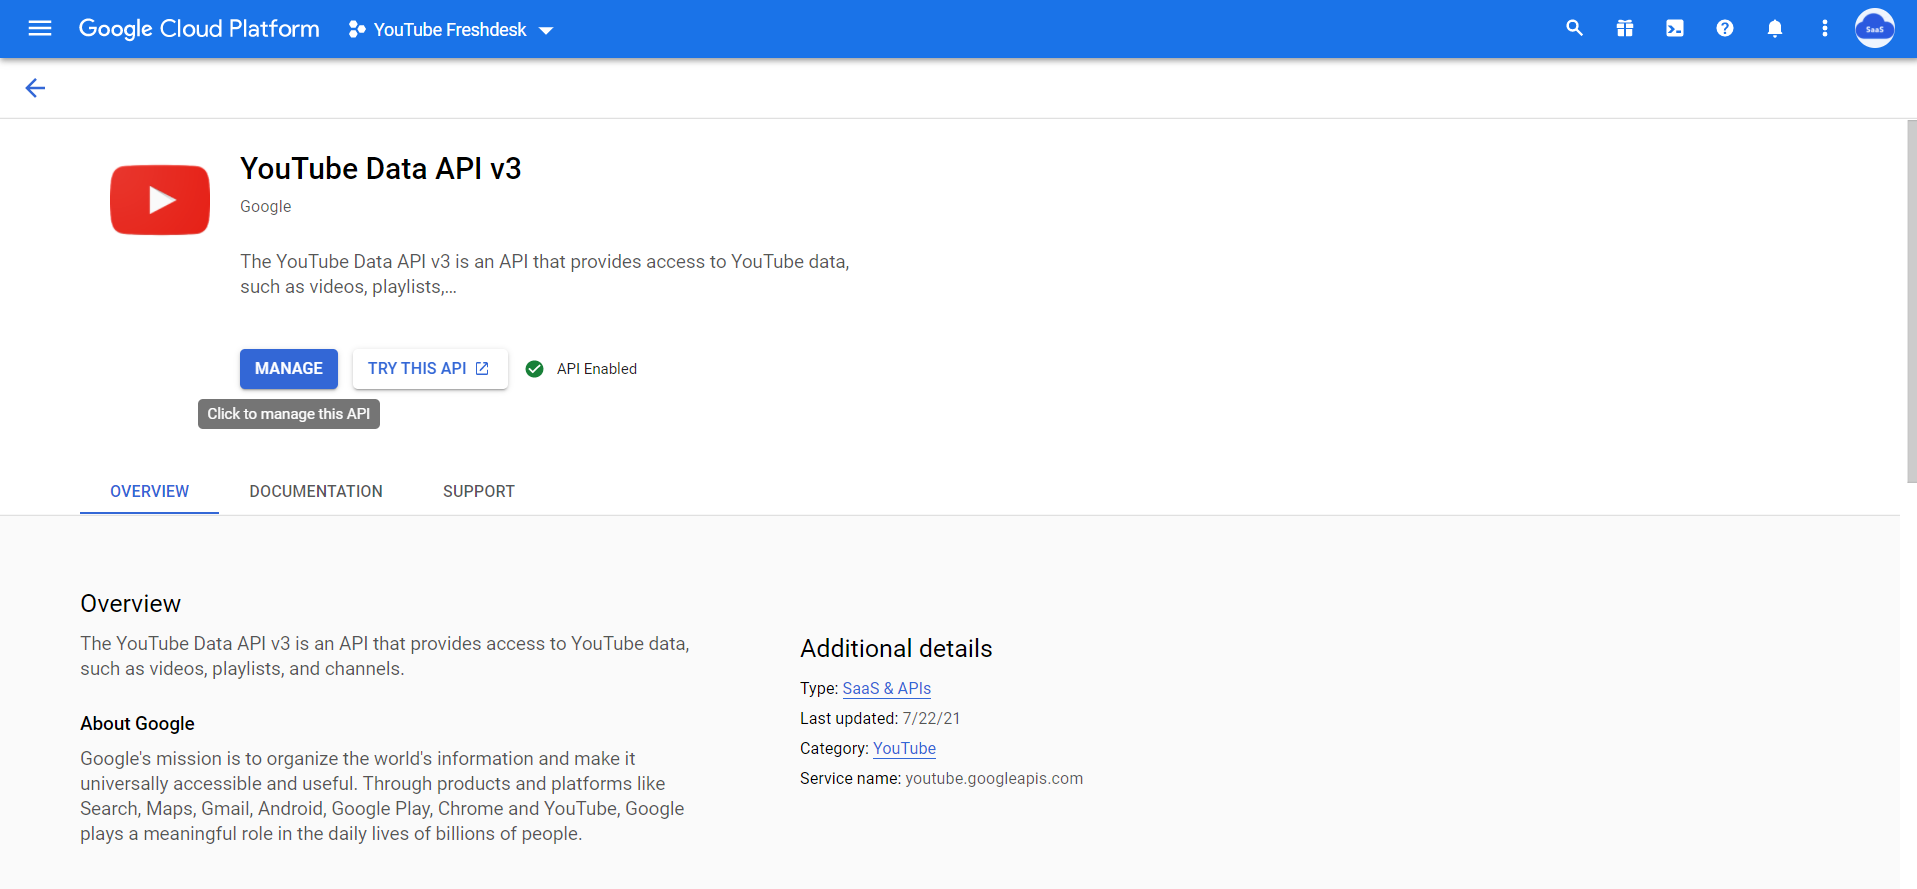
Task: Switch to the DOCUMENTATION tab
Action: [x=316, y=491]
